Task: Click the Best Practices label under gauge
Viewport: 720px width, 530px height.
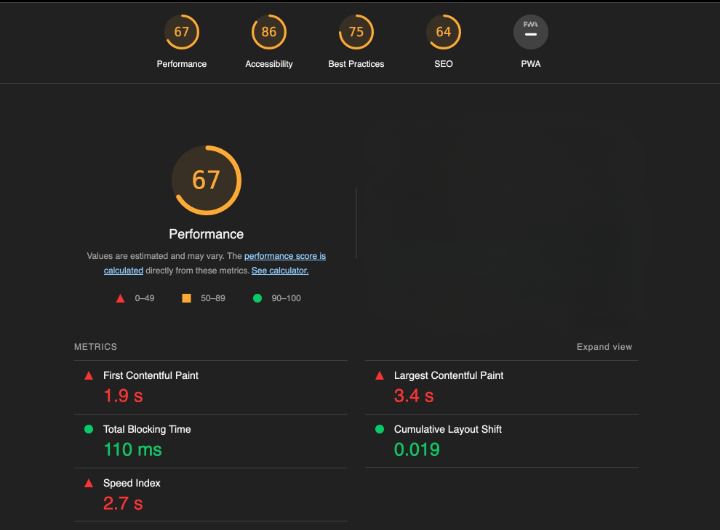Action: 356,64
